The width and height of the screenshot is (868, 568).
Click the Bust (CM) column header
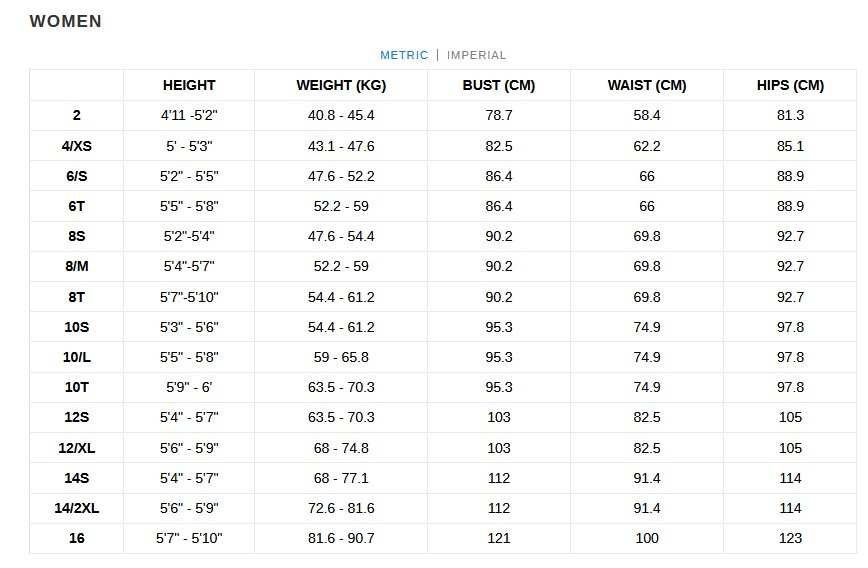click(499, 85)
